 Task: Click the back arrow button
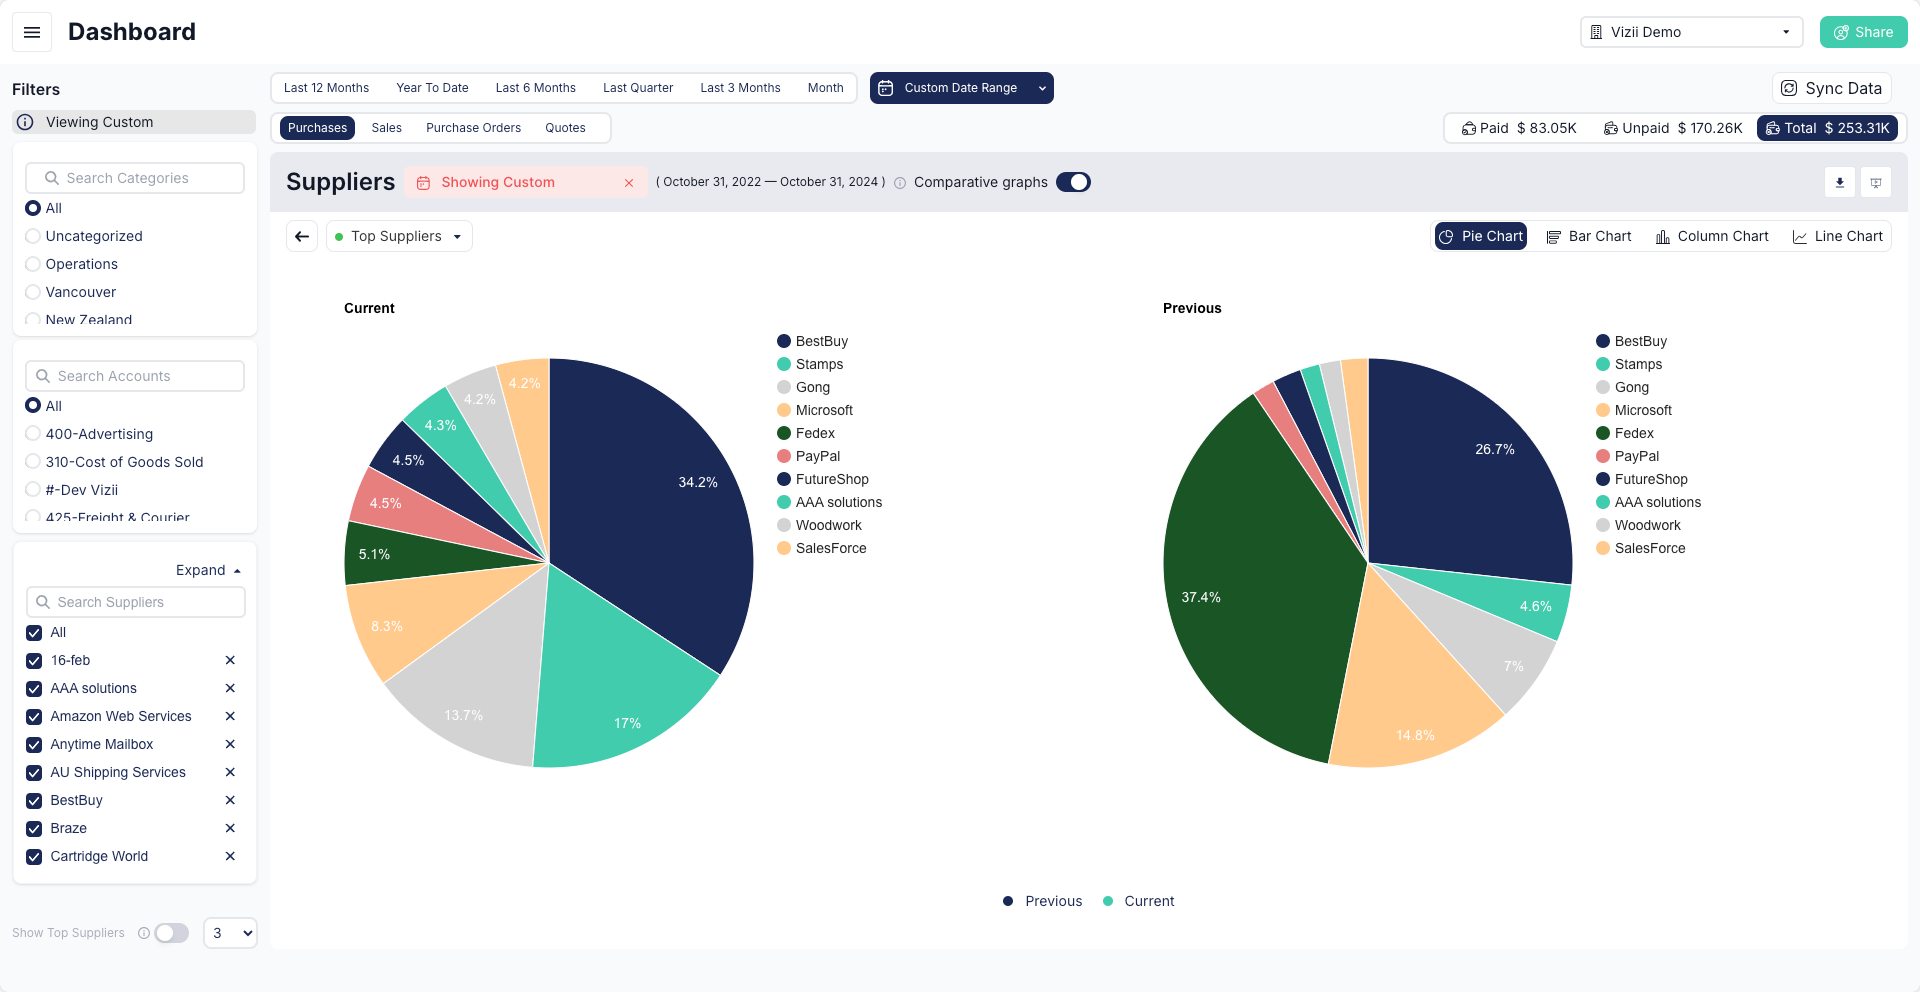click(x=302, y=236)
